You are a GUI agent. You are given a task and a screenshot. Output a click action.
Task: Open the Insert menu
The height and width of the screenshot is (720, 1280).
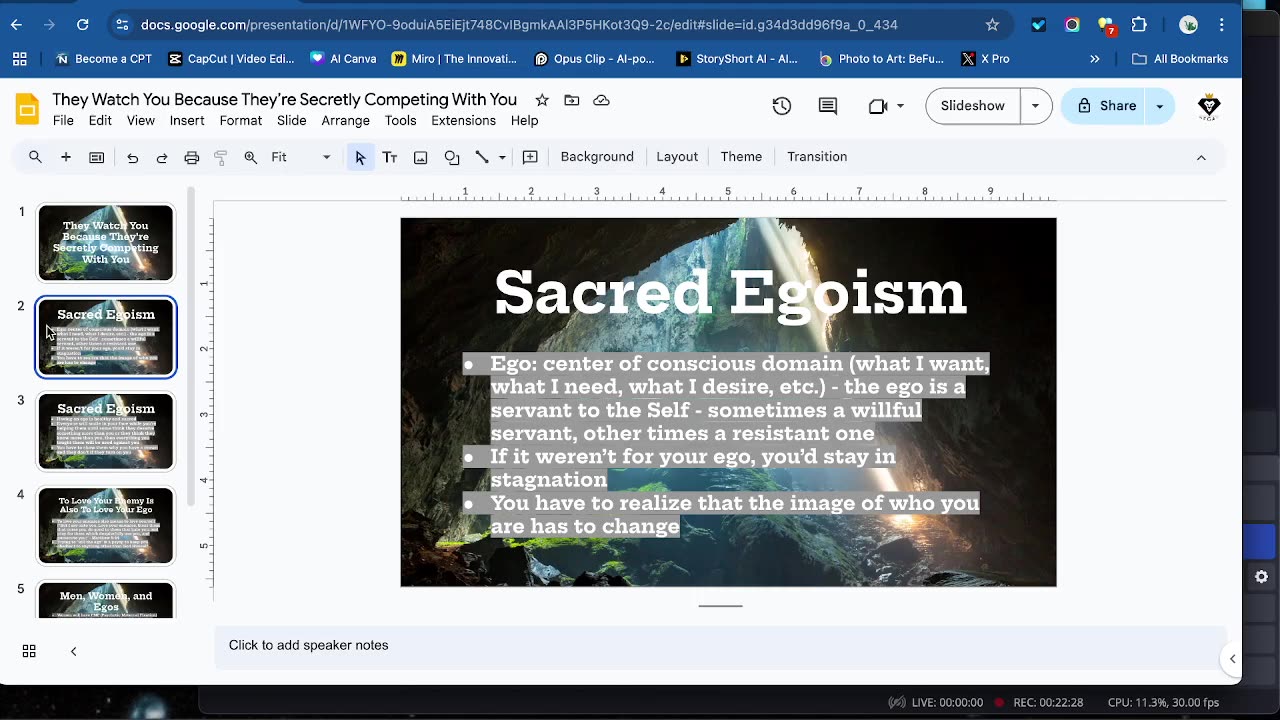[187, 120]
